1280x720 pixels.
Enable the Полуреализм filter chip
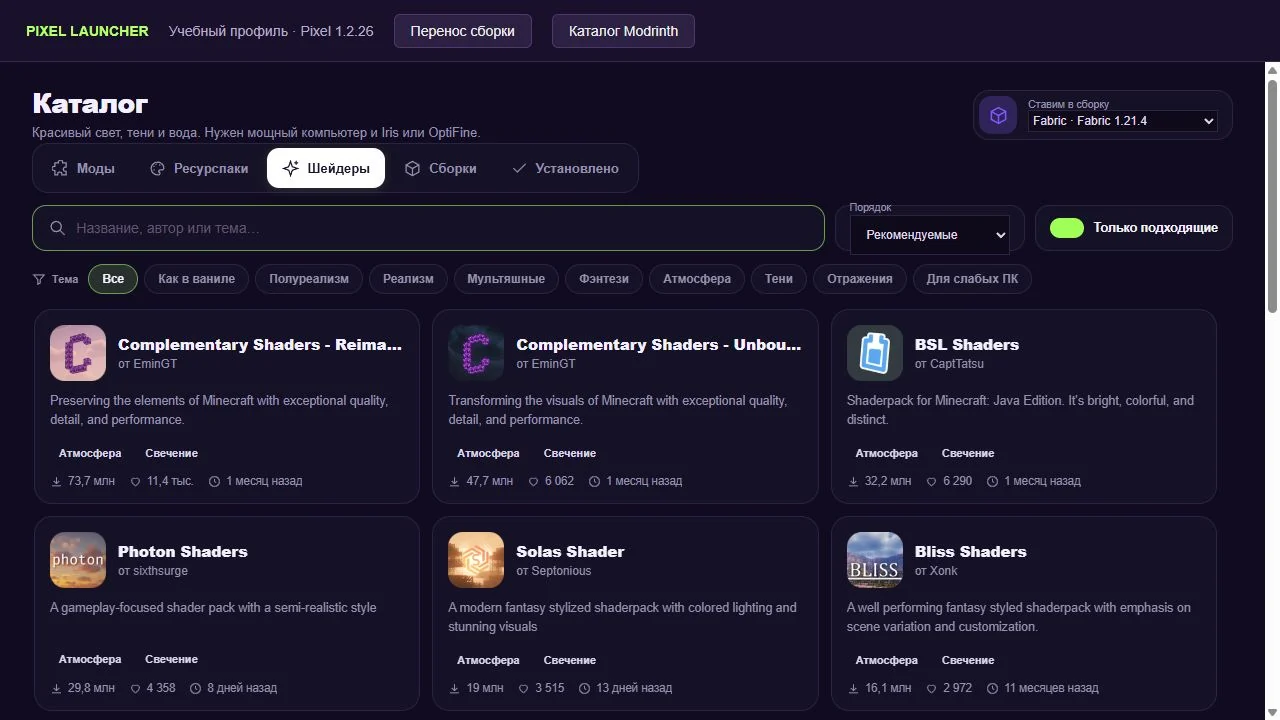pos(309,279)
